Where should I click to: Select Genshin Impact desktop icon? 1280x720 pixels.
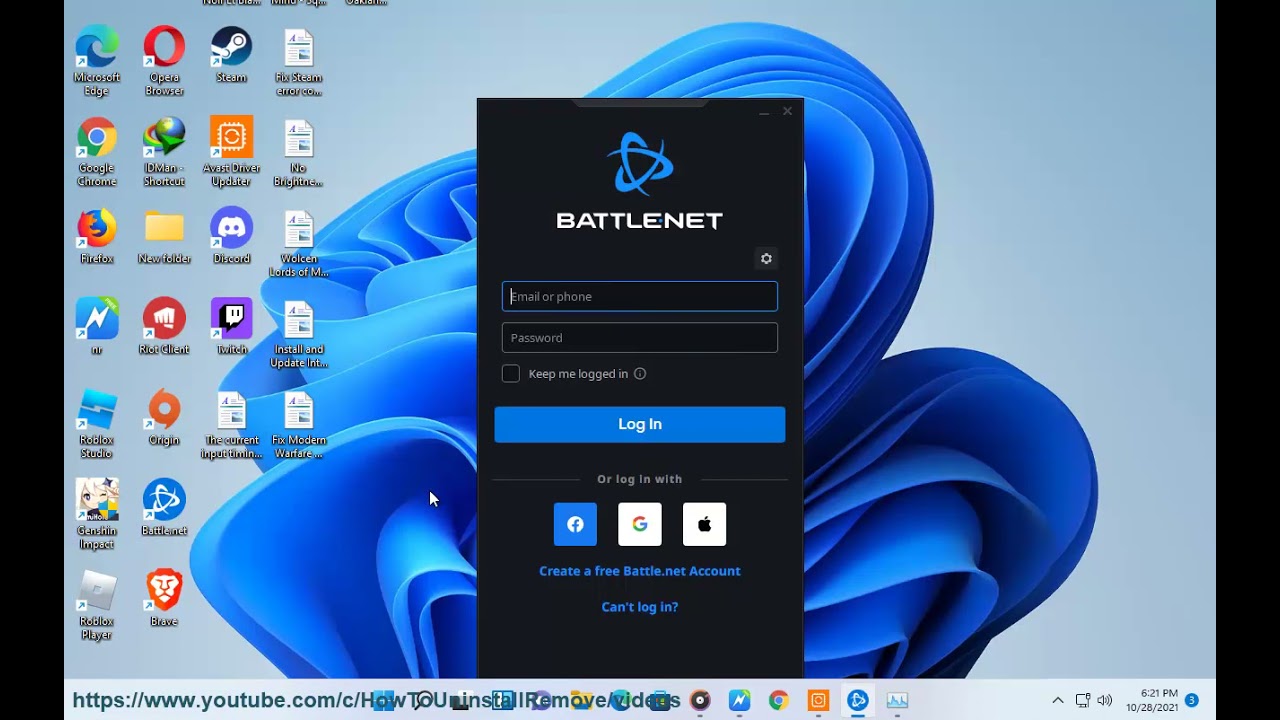click(97, 515)
